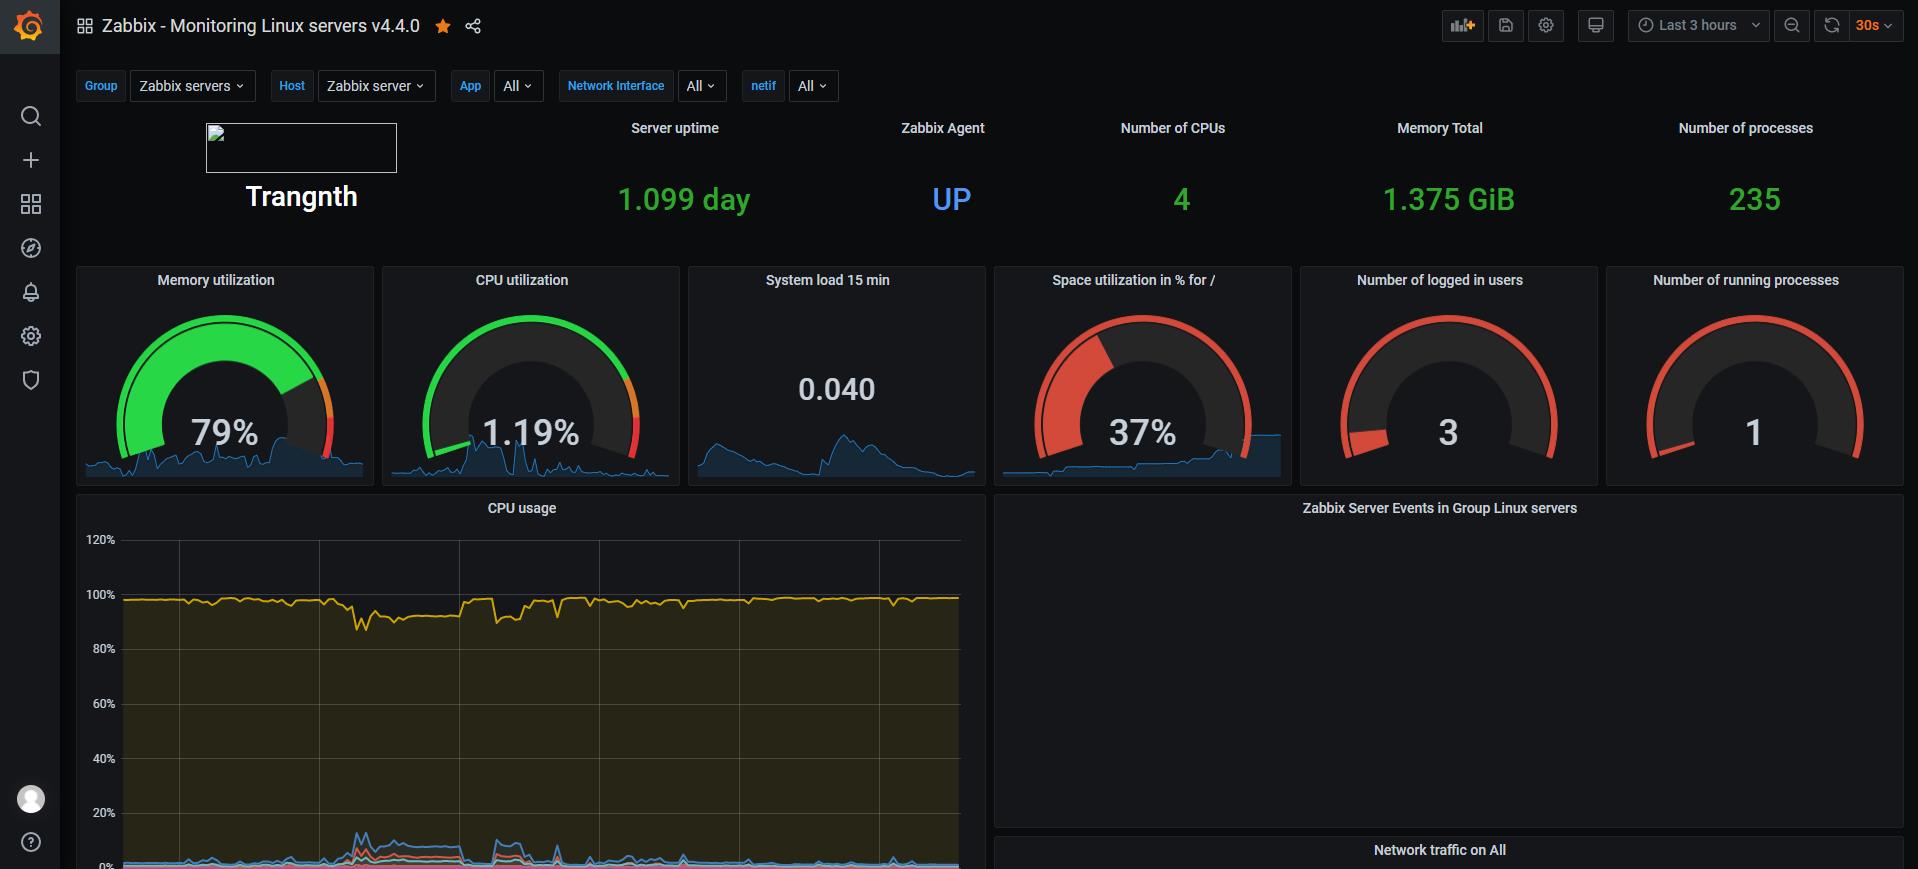1918x869 pixels.
Task: Click the logged in users gauge showing 3
Action: [1449, 388]
